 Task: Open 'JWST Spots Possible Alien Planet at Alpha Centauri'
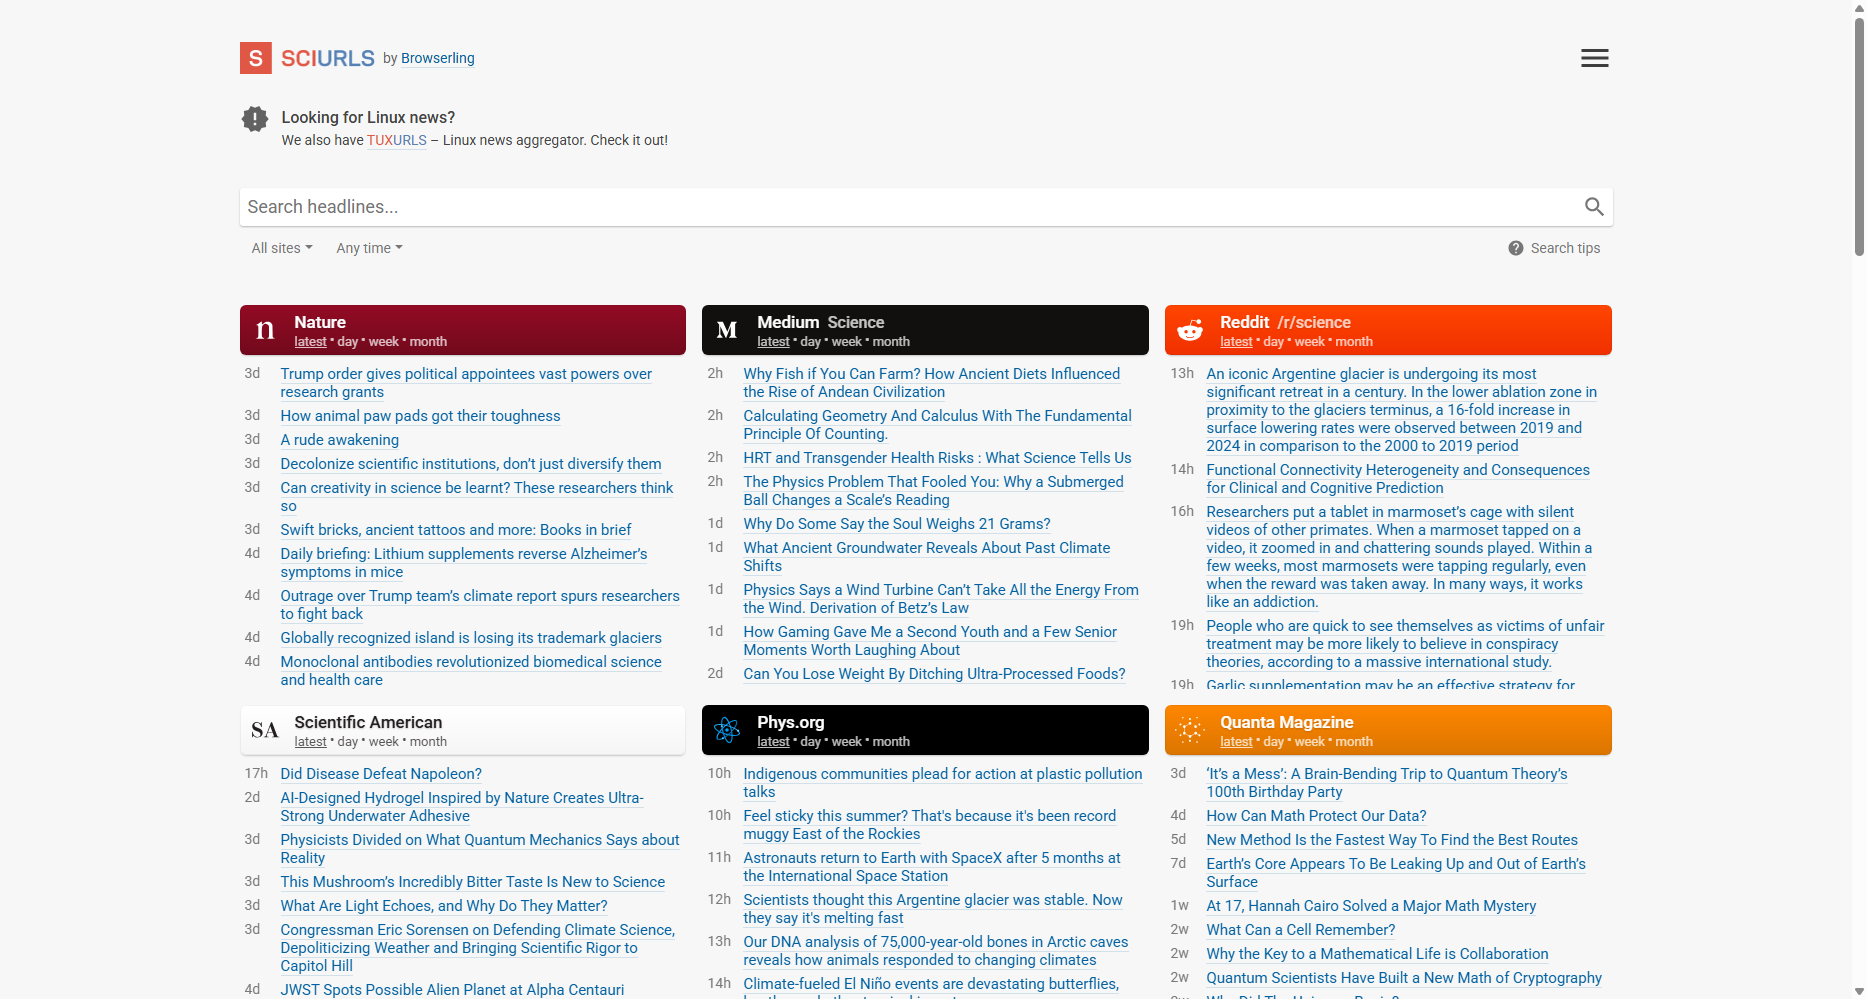click(x=452, y=990)
